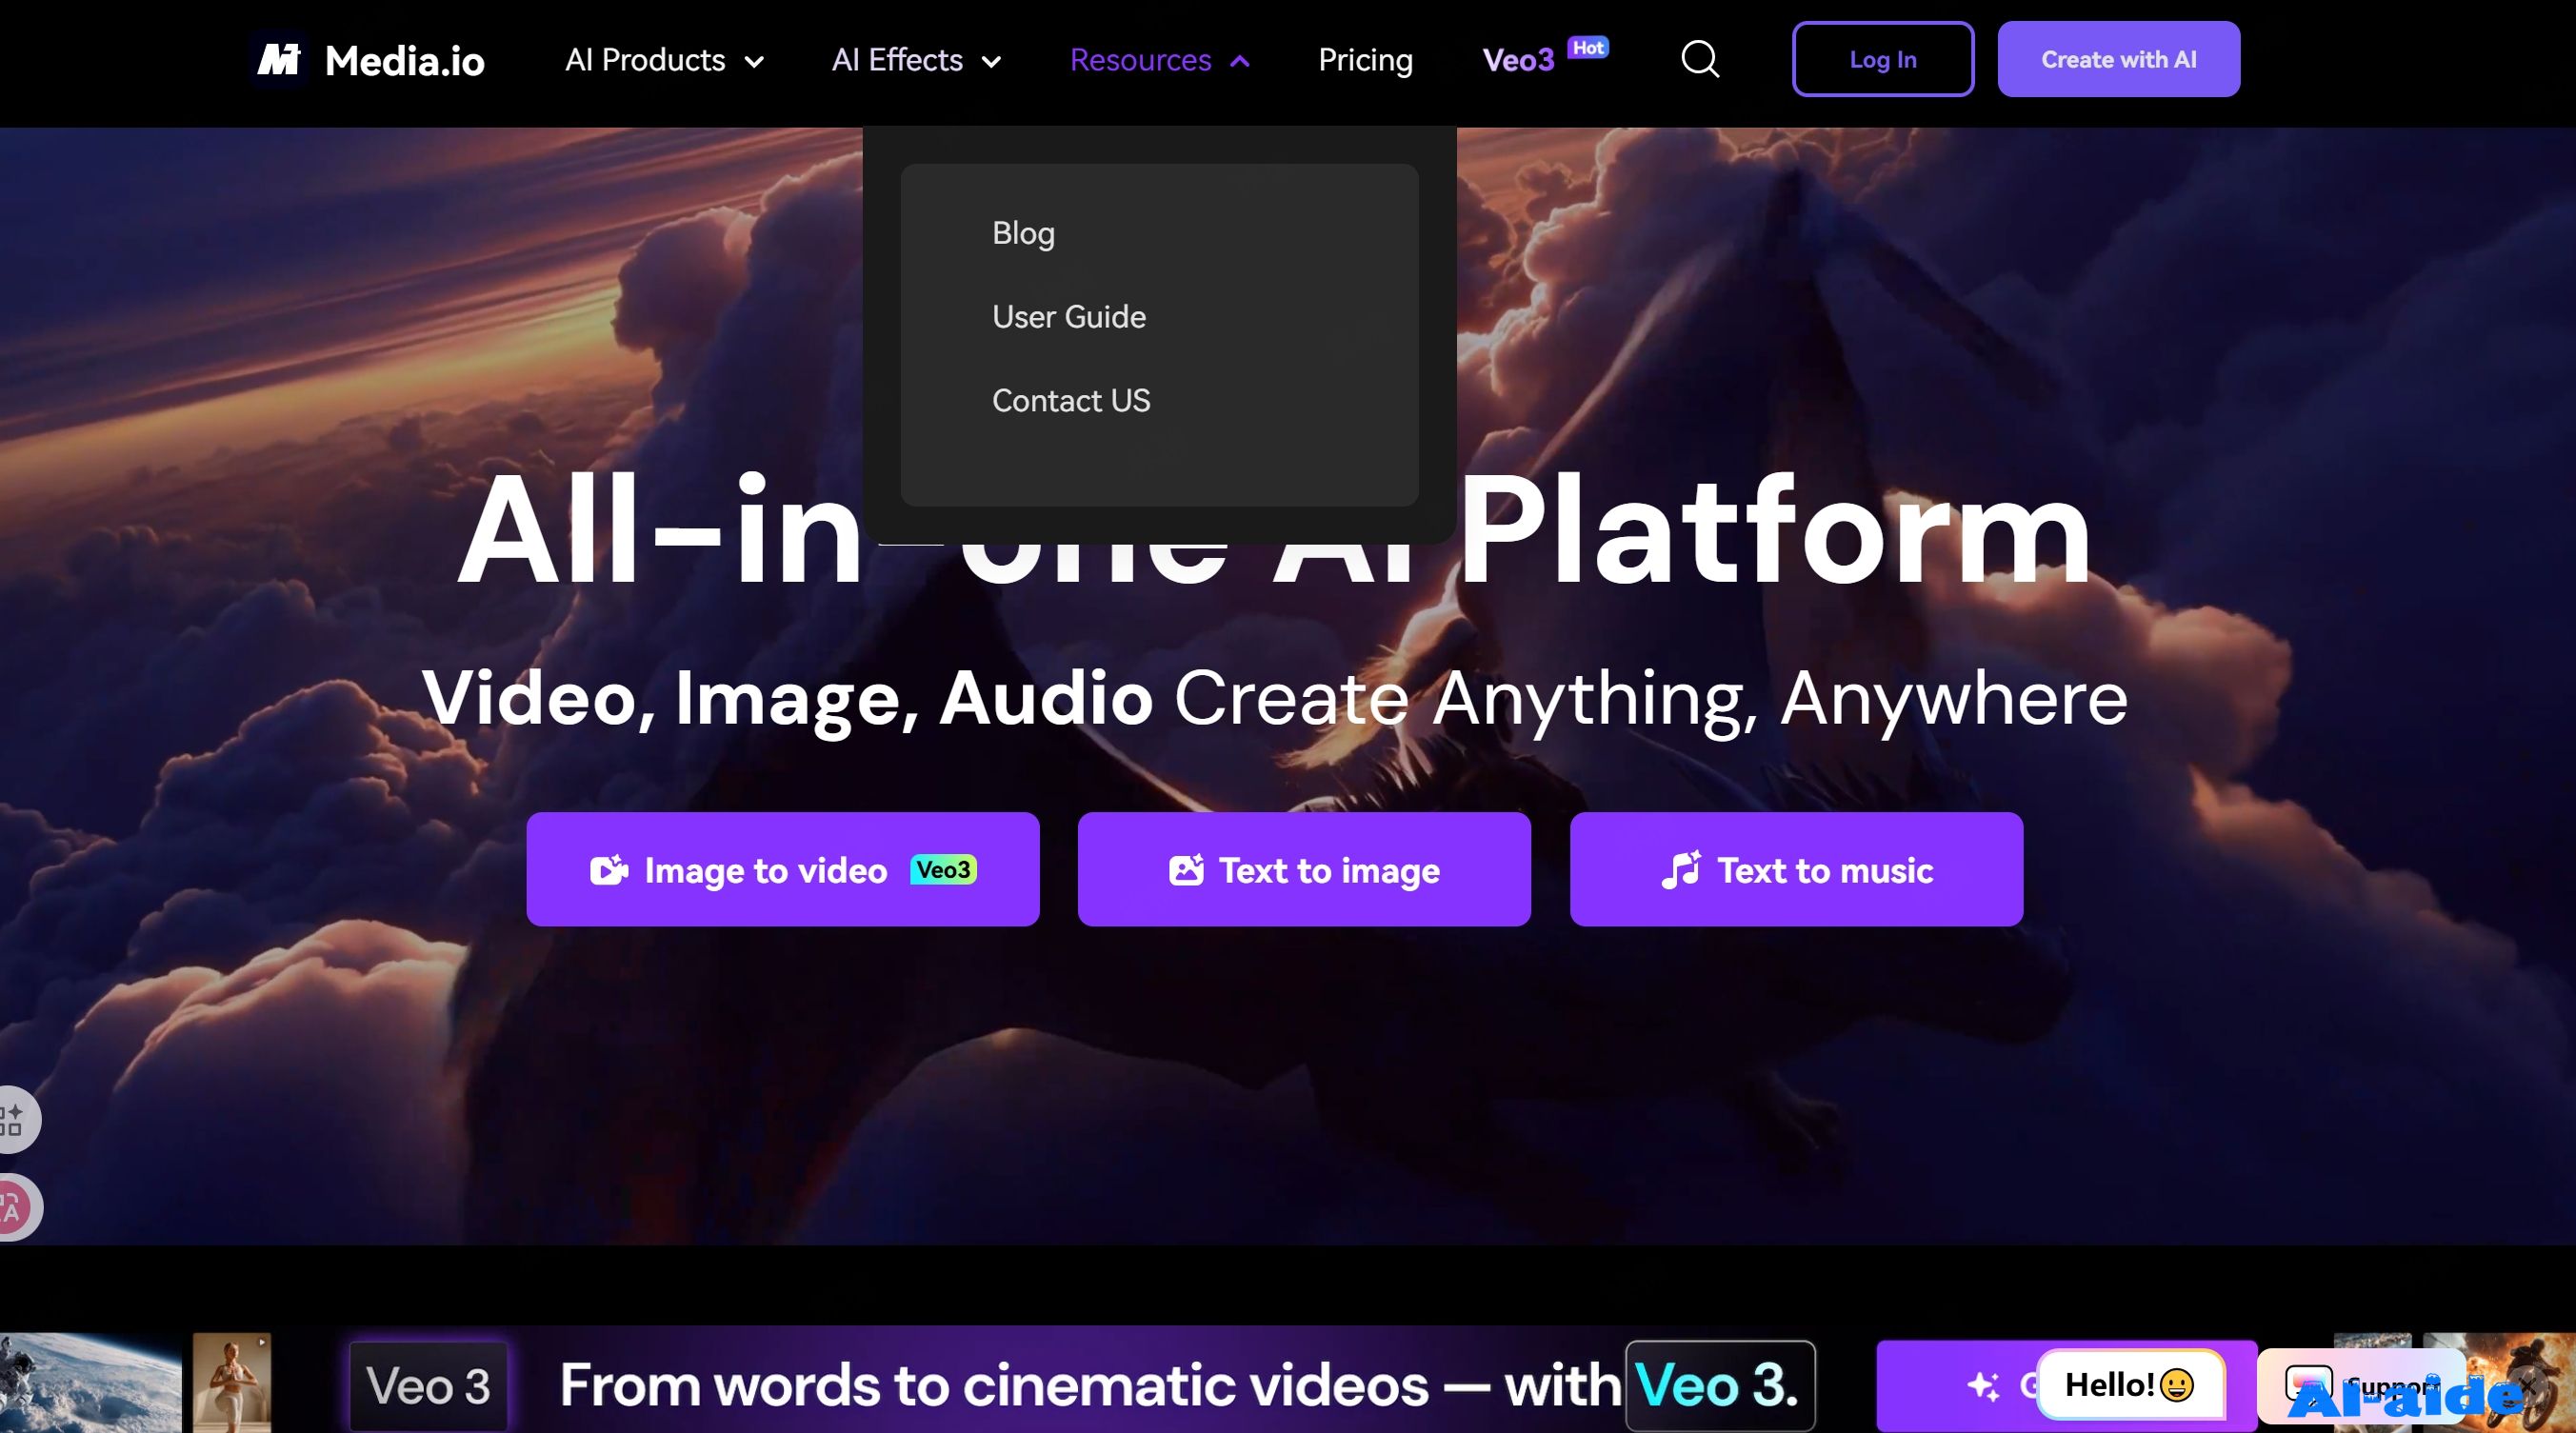Select Blog from Resources menu
Screen dimensions: 2576x1433
pos(1023,233)
